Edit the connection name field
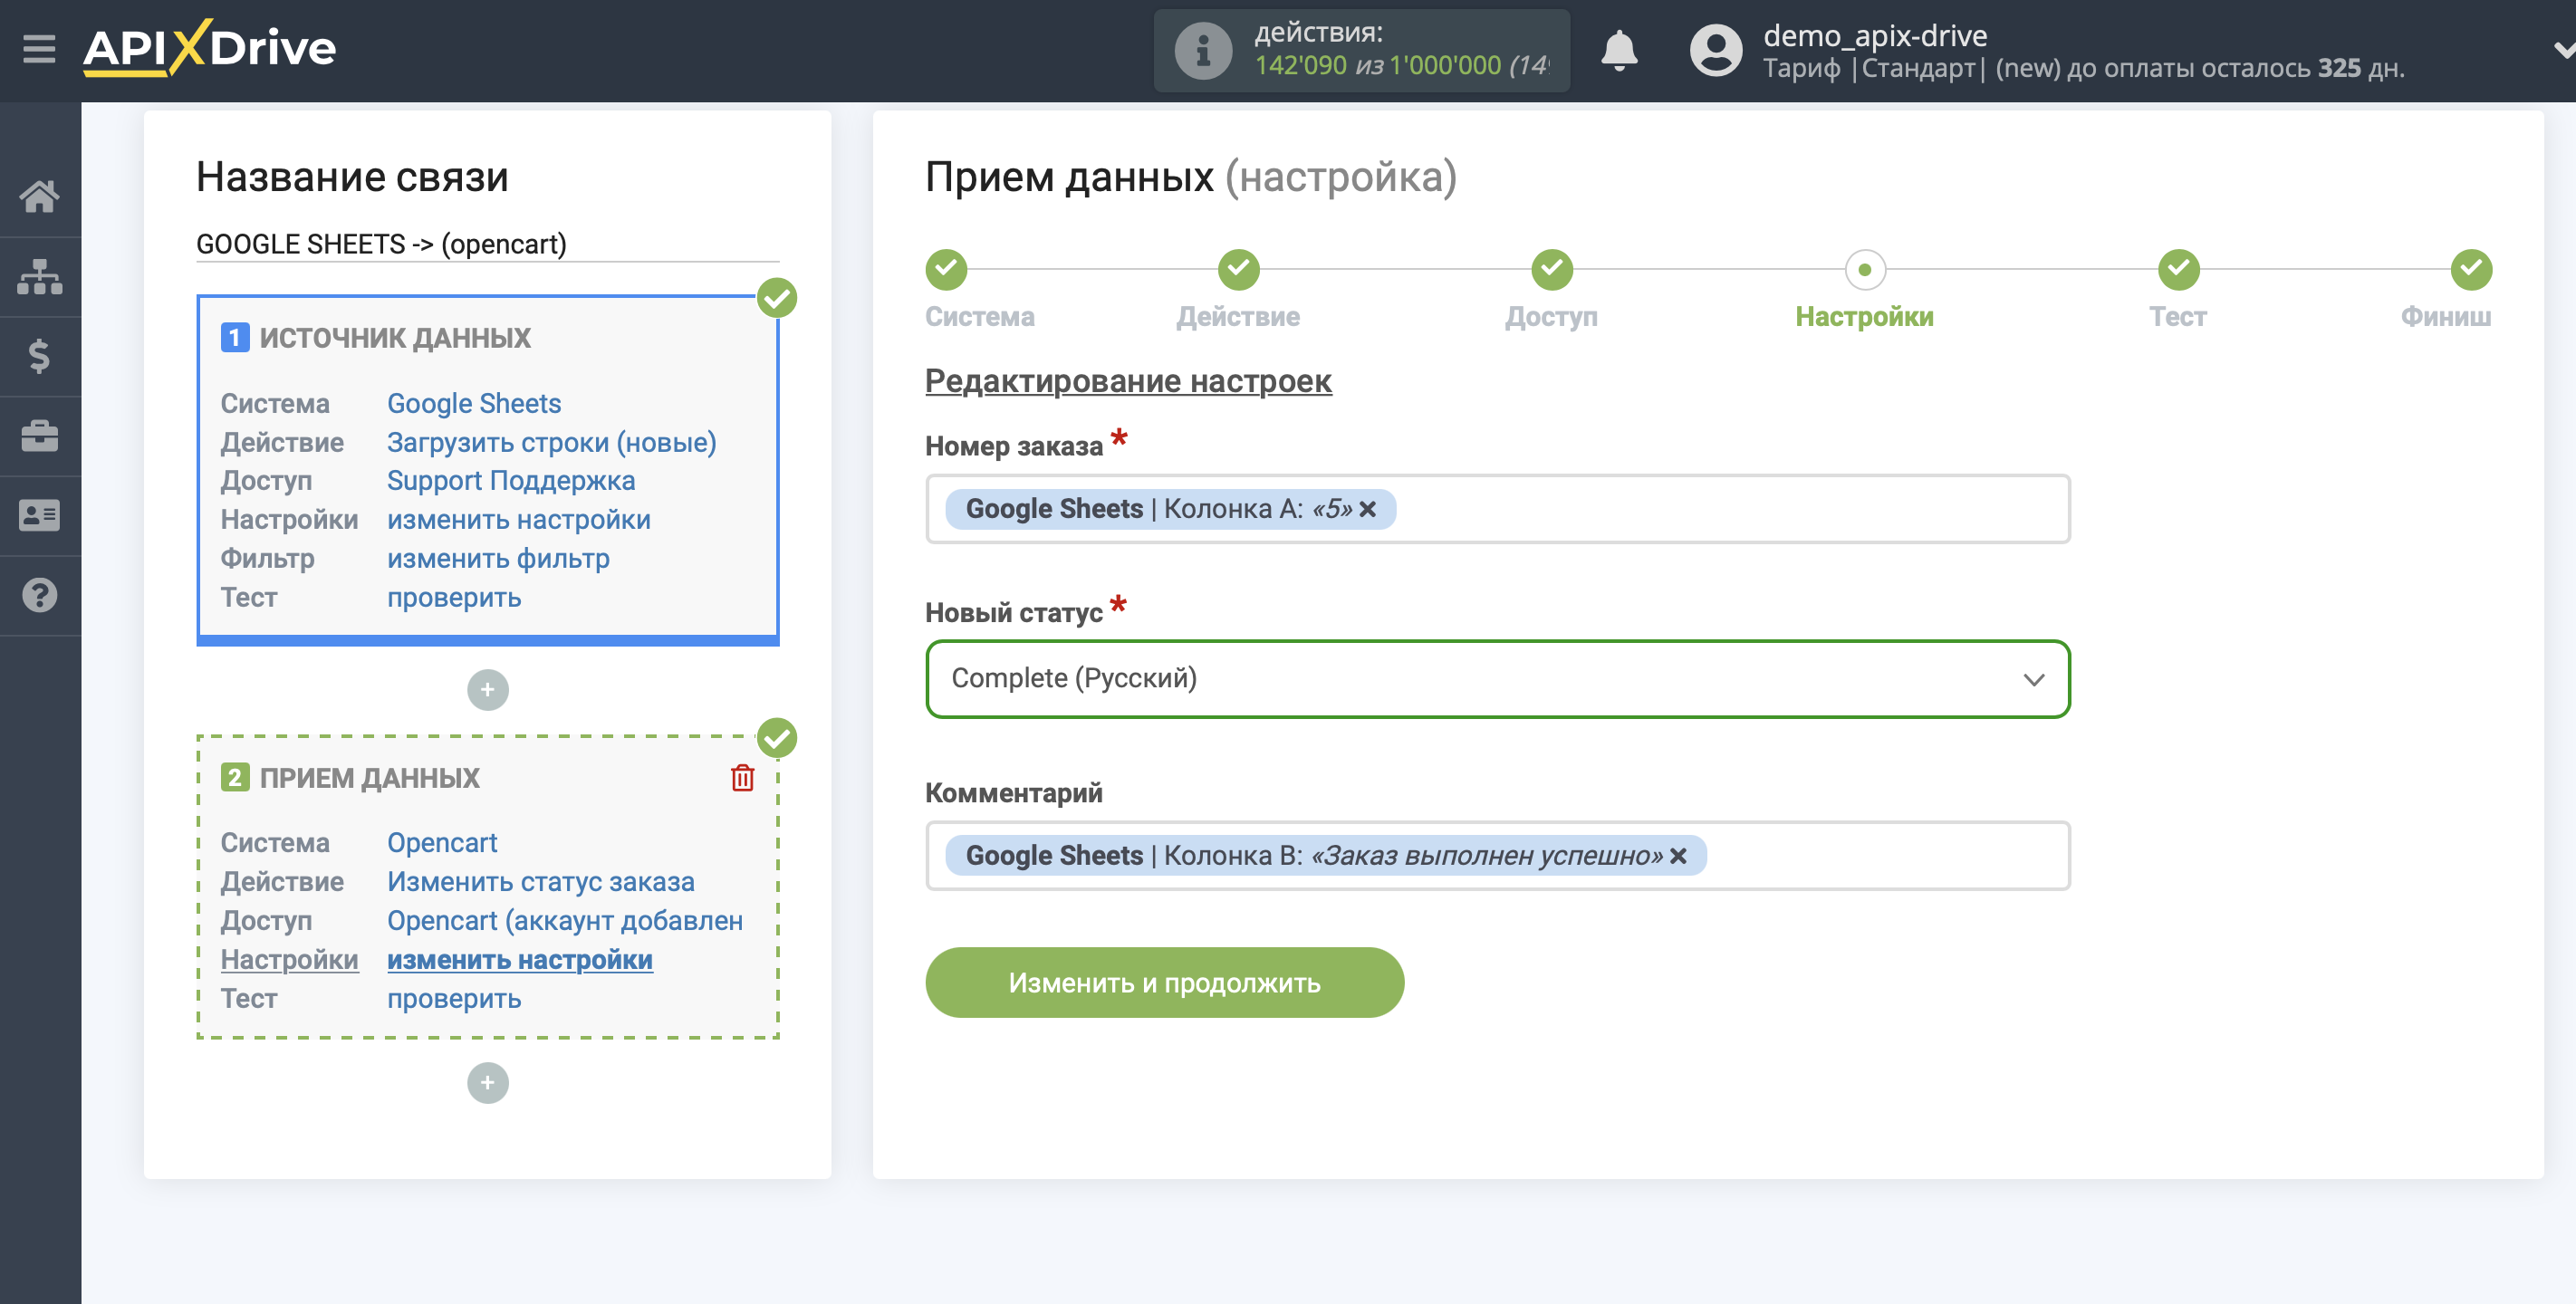 (x=488, y=244)
